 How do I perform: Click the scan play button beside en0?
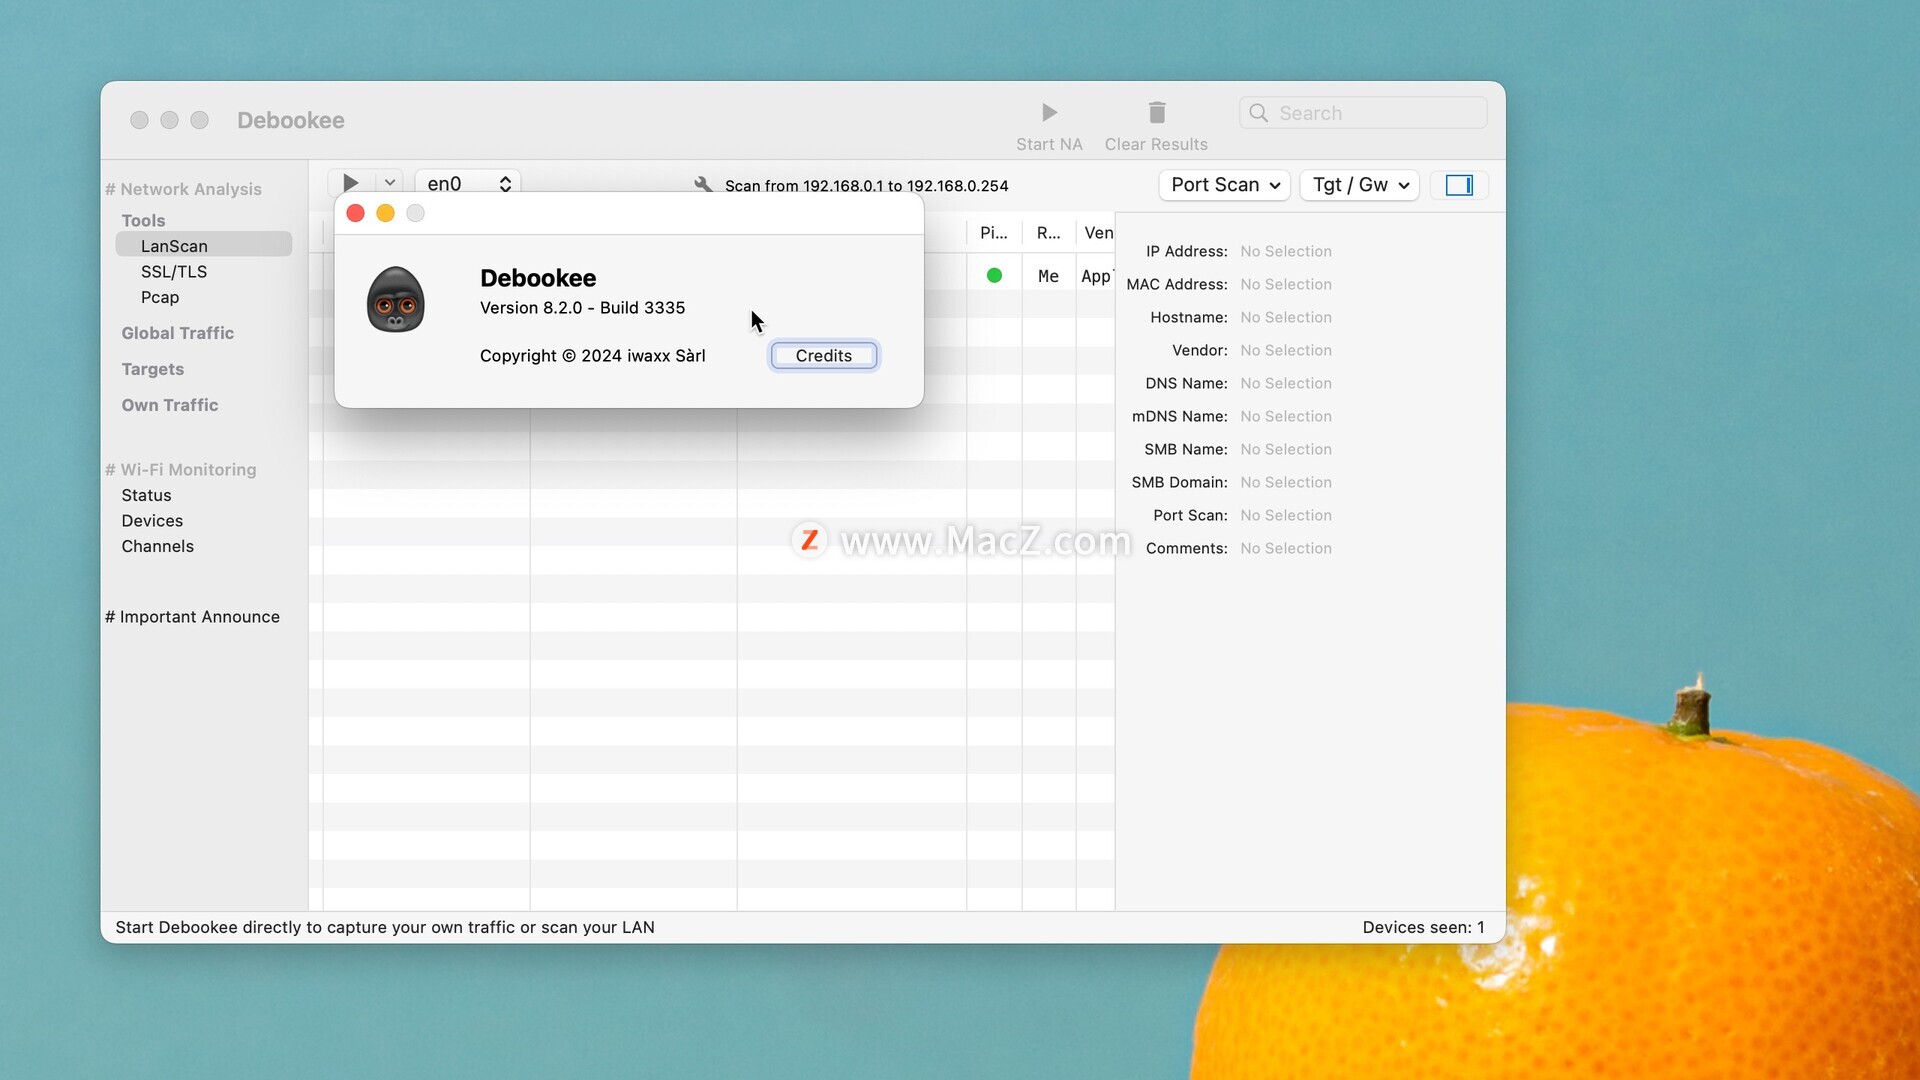pyautogui.click(x=350, y=183)
